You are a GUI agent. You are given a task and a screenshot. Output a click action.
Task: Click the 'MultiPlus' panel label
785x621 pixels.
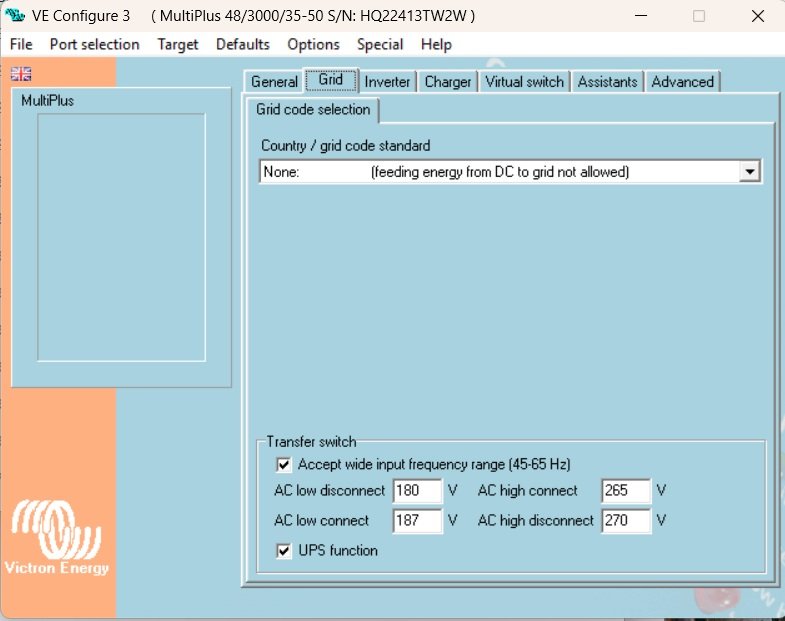tap(48, 101)
